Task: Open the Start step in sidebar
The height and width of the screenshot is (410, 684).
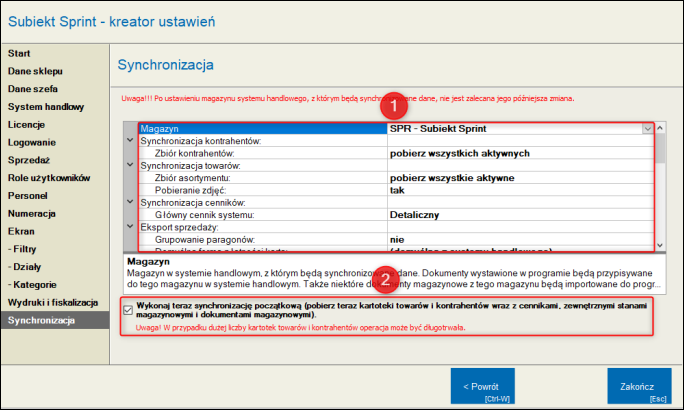Action: pos(19,54)
